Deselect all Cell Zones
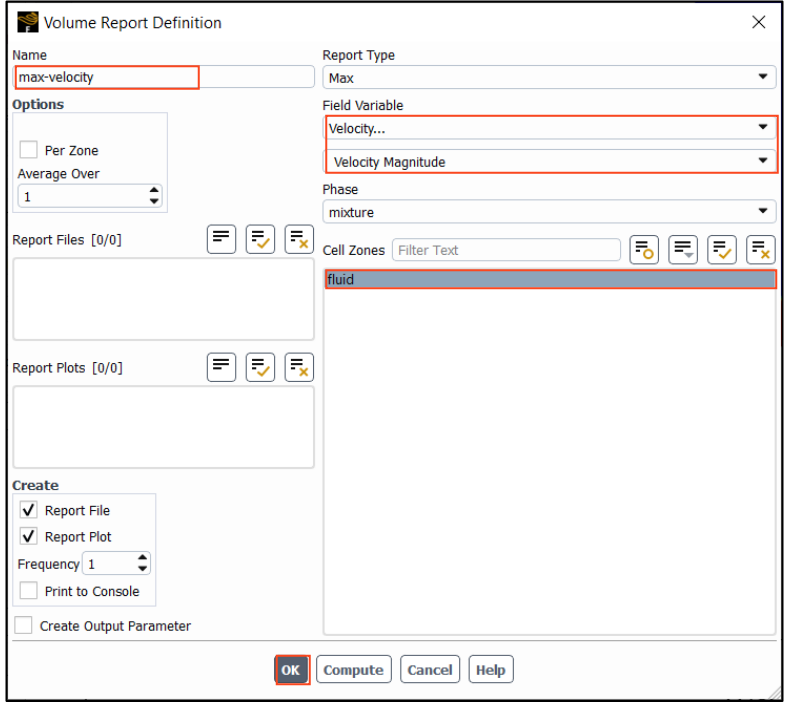The height and width of the screenshot is (708, 793). pyautogui.click(x=760, y=250)
